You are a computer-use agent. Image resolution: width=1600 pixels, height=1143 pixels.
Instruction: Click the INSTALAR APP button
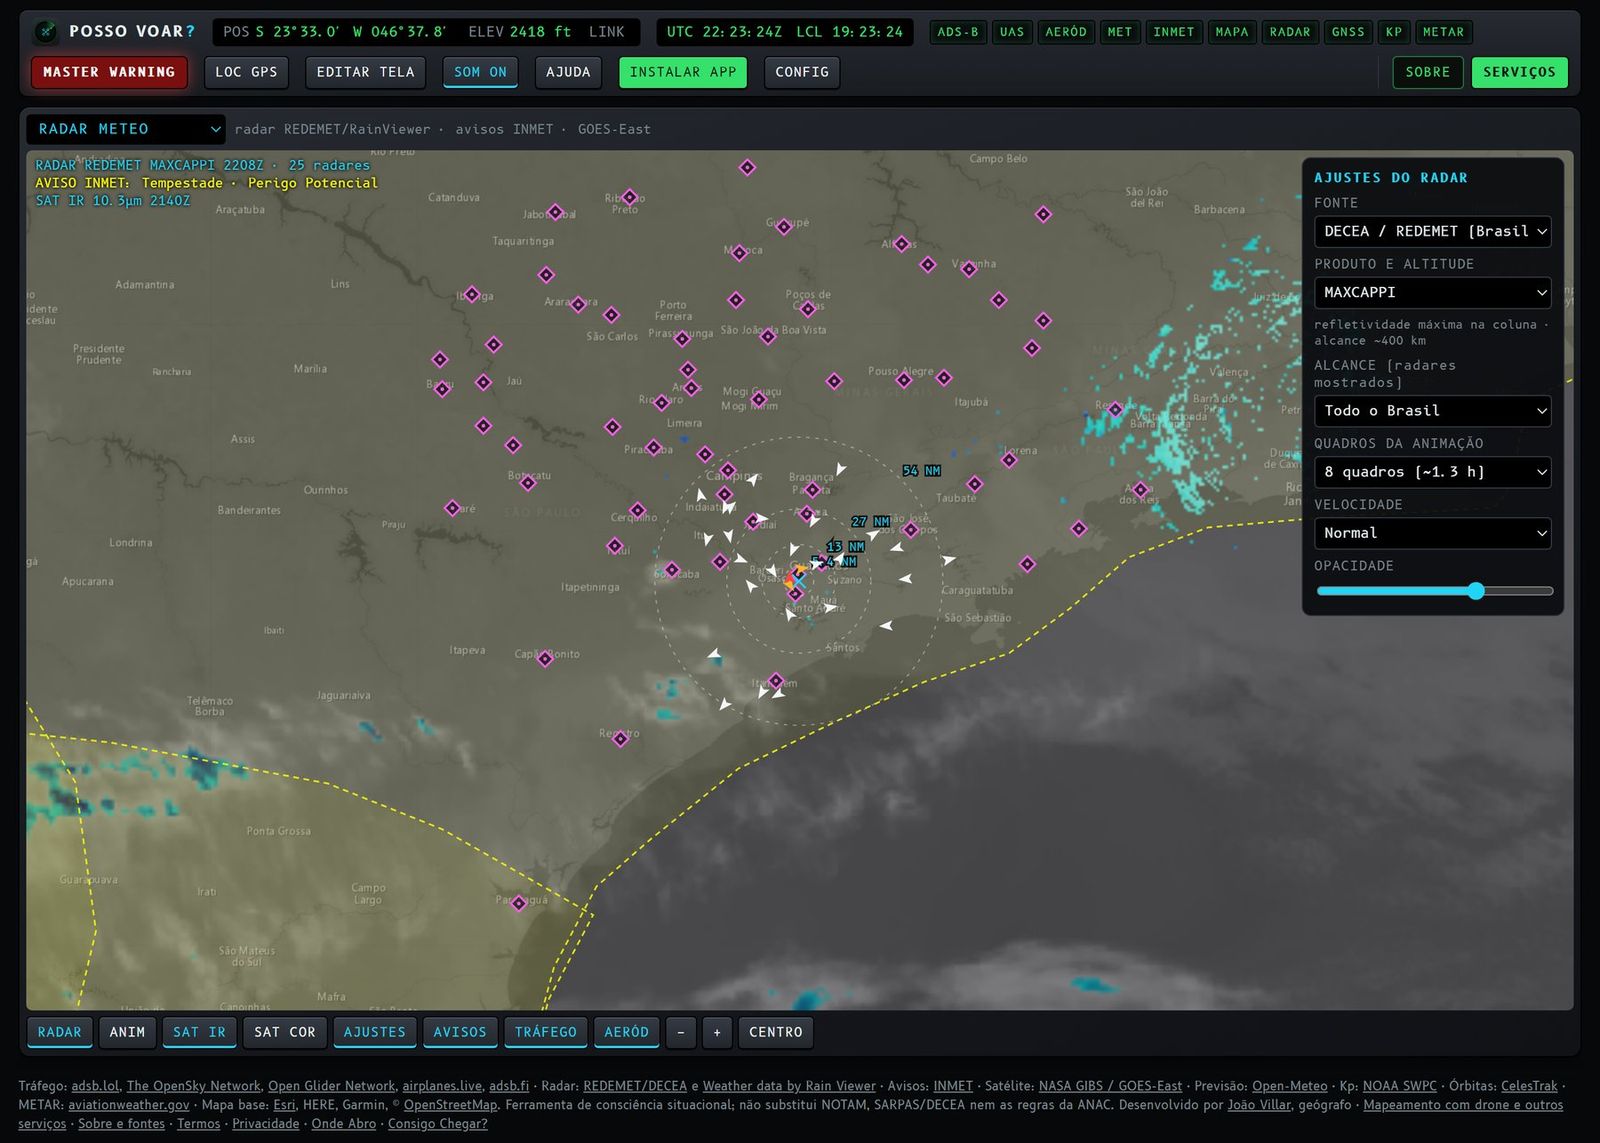click(683, 72)
